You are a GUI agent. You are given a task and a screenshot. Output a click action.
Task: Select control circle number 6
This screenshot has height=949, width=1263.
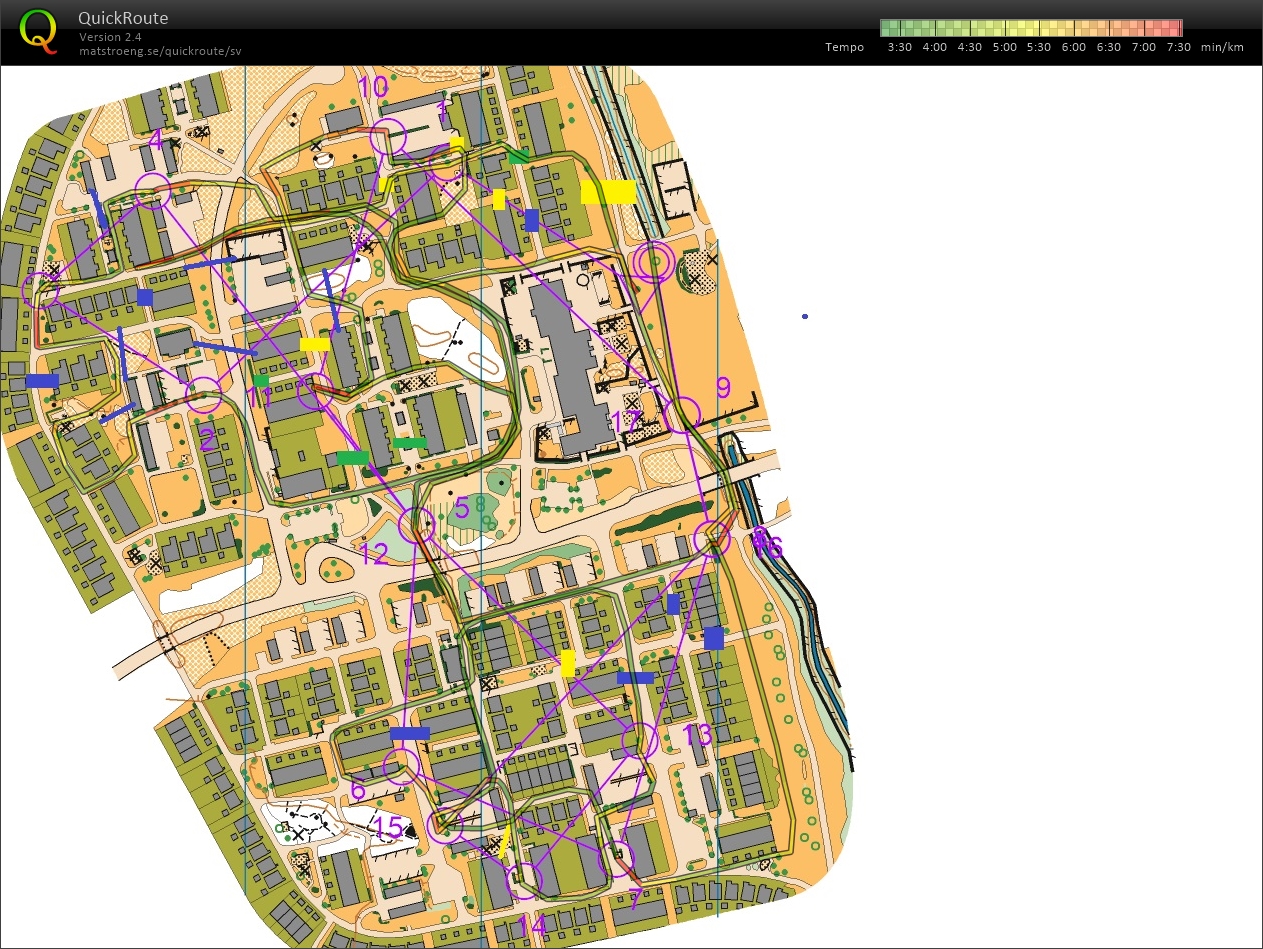tap(401, 766)
